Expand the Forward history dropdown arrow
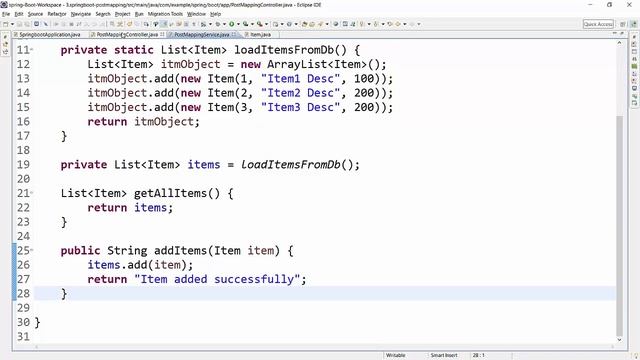 (x=419, y=24)
